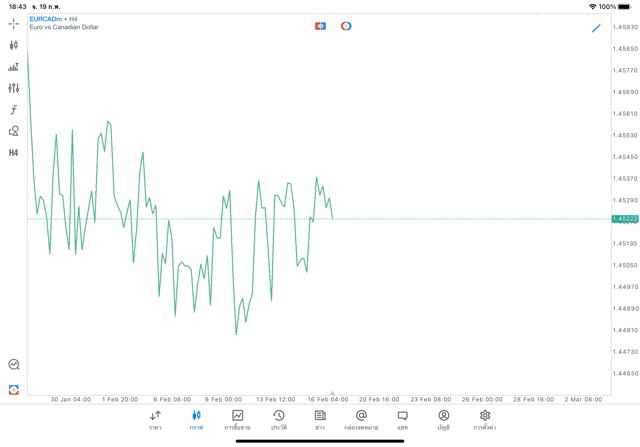Tap the red-blue trade panel icon

tap(320, 26)
